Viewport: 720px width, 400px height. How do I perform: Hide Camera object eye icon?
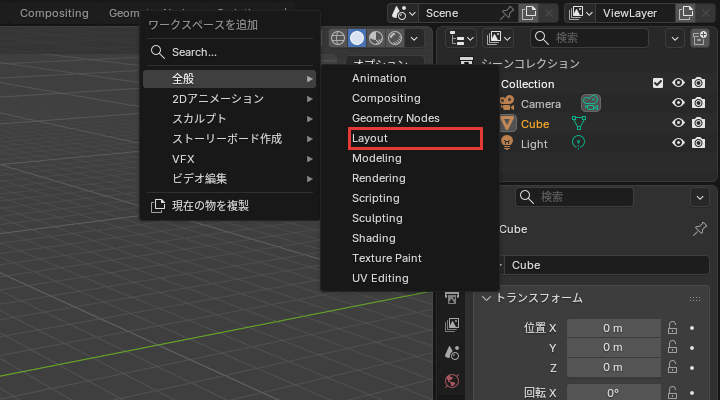(678, 103)
